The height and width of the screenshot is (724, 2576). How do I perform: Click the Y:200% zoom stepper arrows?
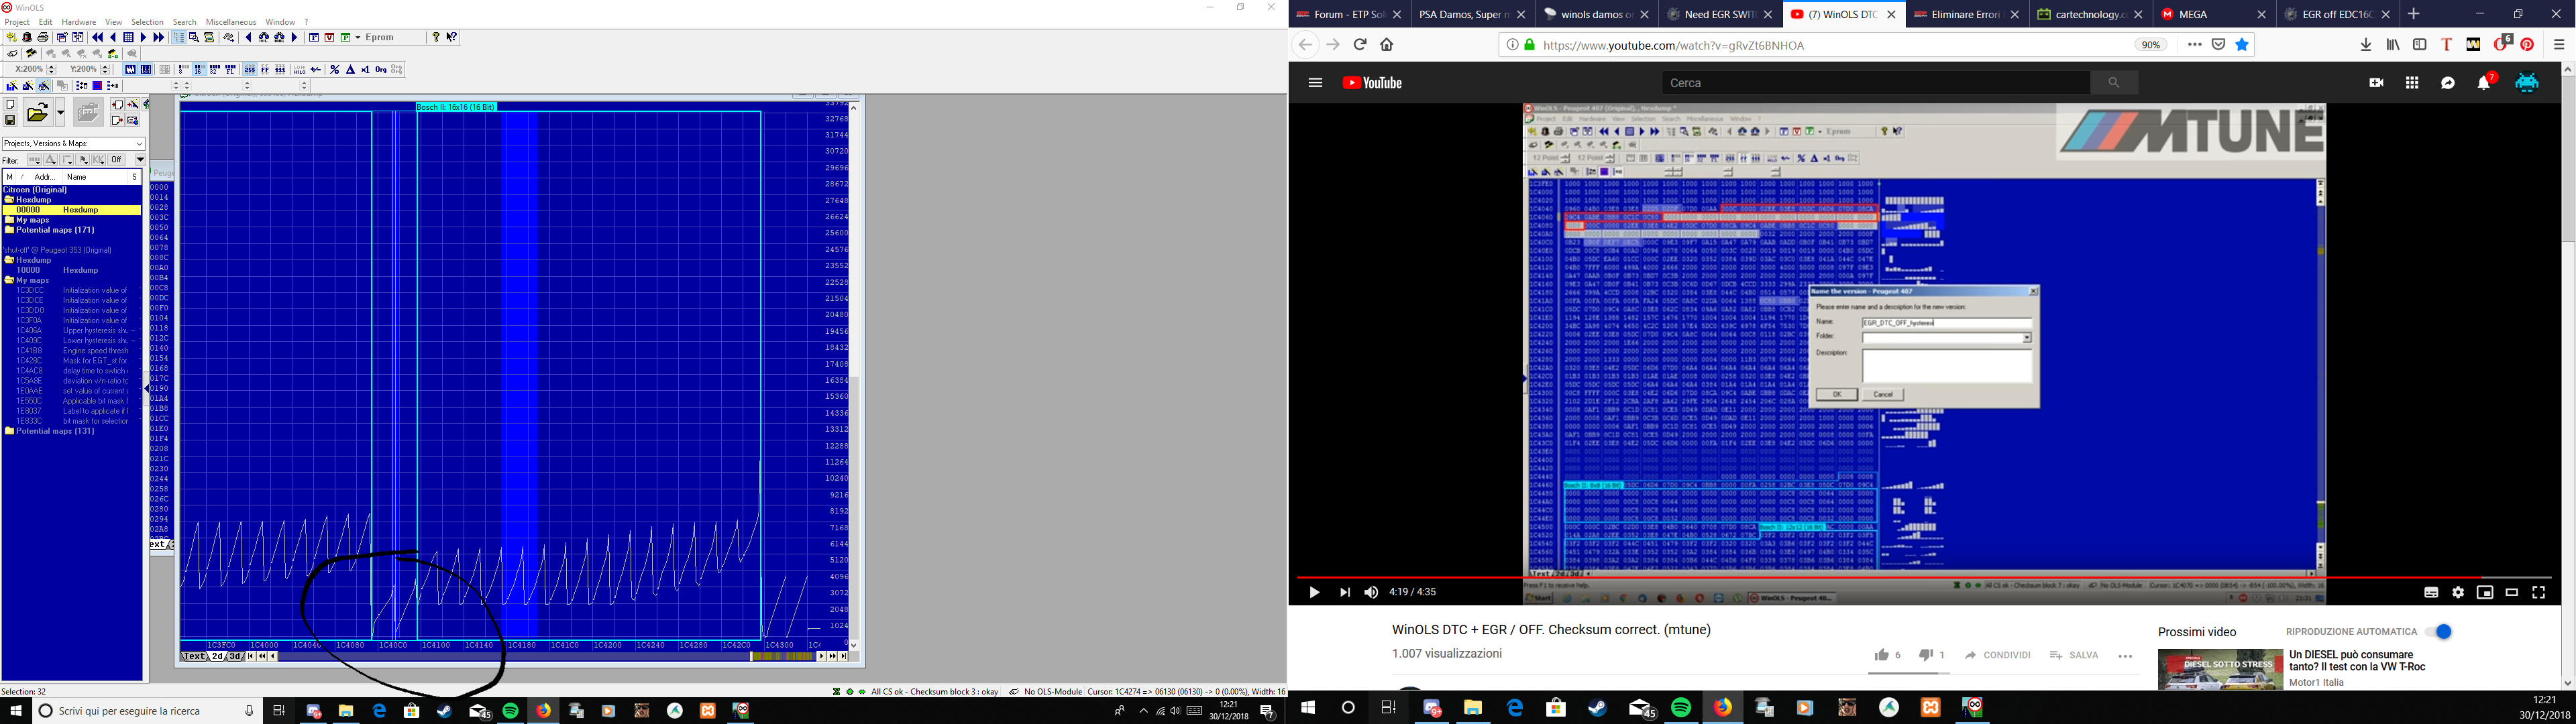click(105, 70)
